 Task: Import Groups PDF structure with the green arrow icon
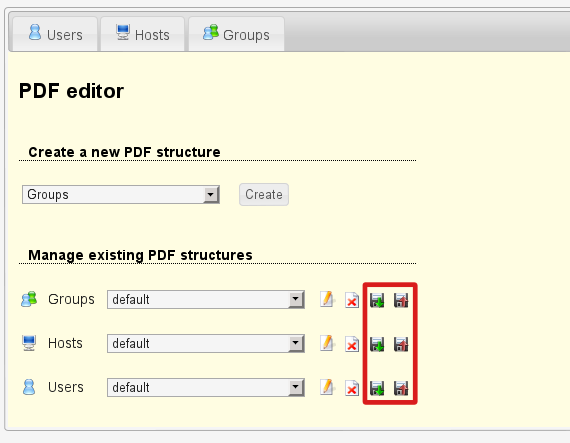coord(377,301)
